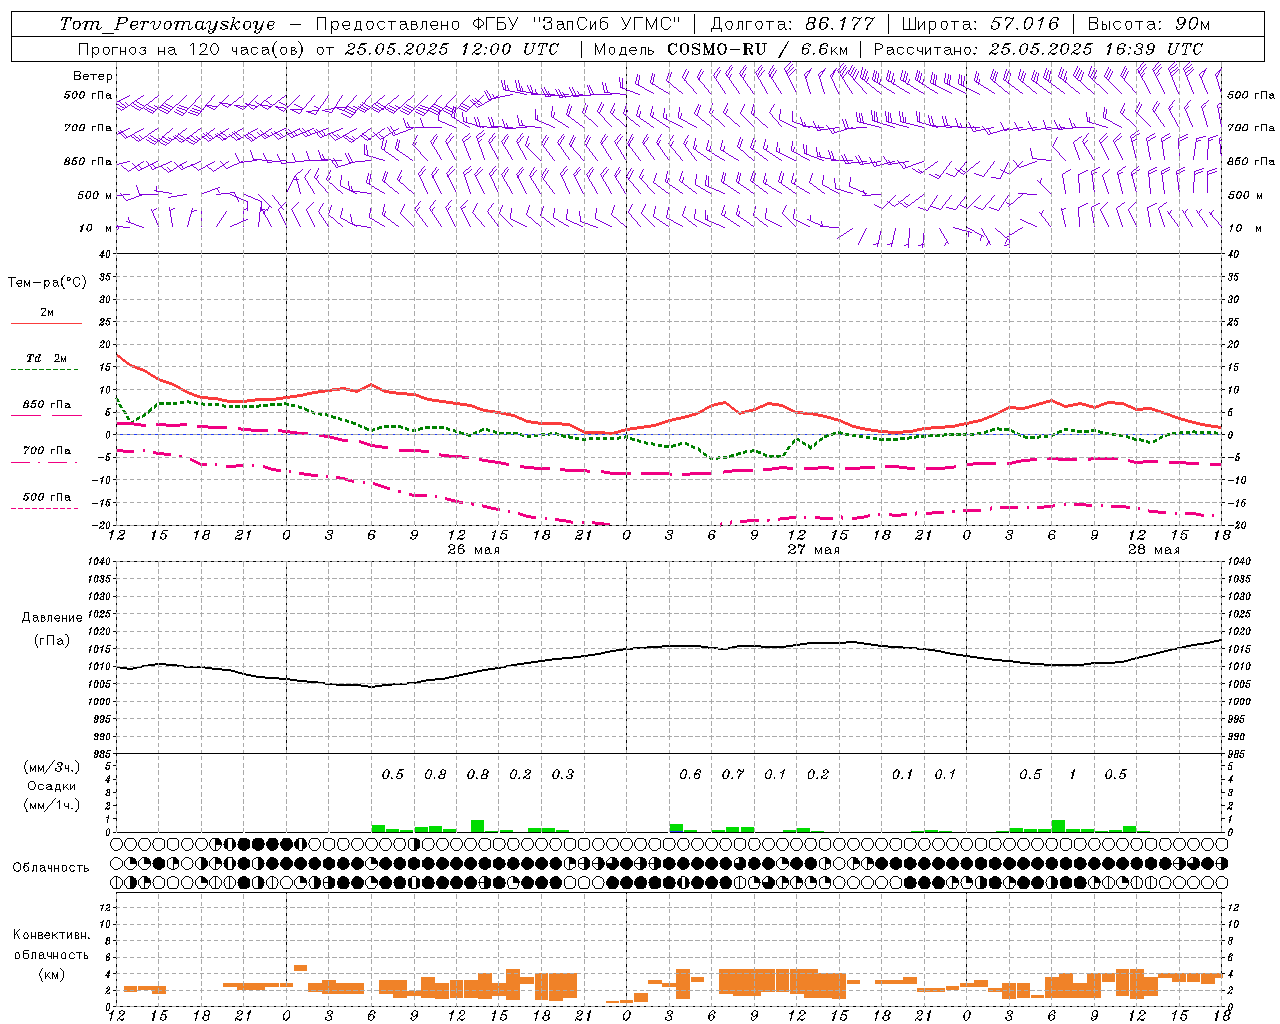This screenshot has width=1280, height=1024.
Task: Click the Высота: 90м value
Action: pyautogui.click(x=1148, y=24)
